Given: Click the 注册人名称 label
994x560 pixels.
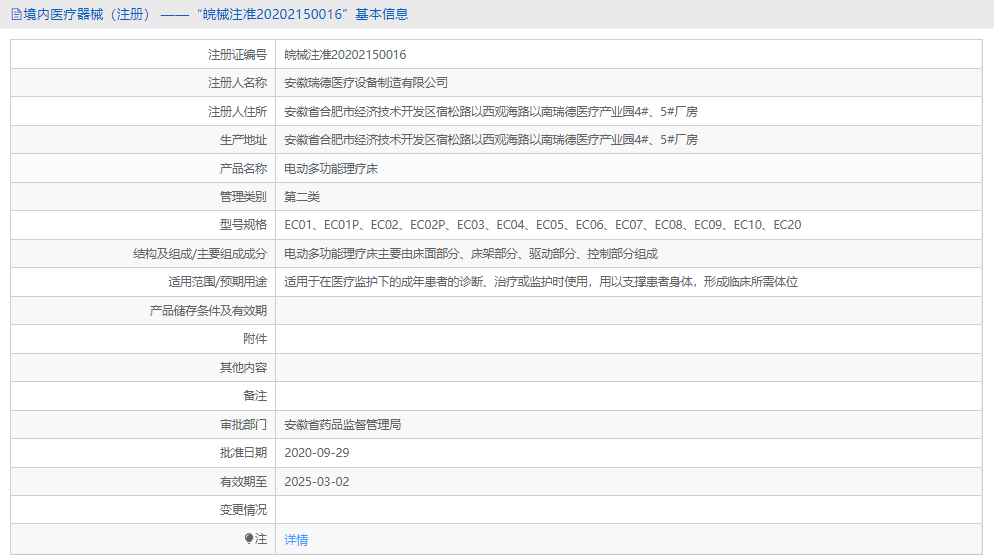Looking at the screenshot, I should pyautogui.click(x=238, y=82).
